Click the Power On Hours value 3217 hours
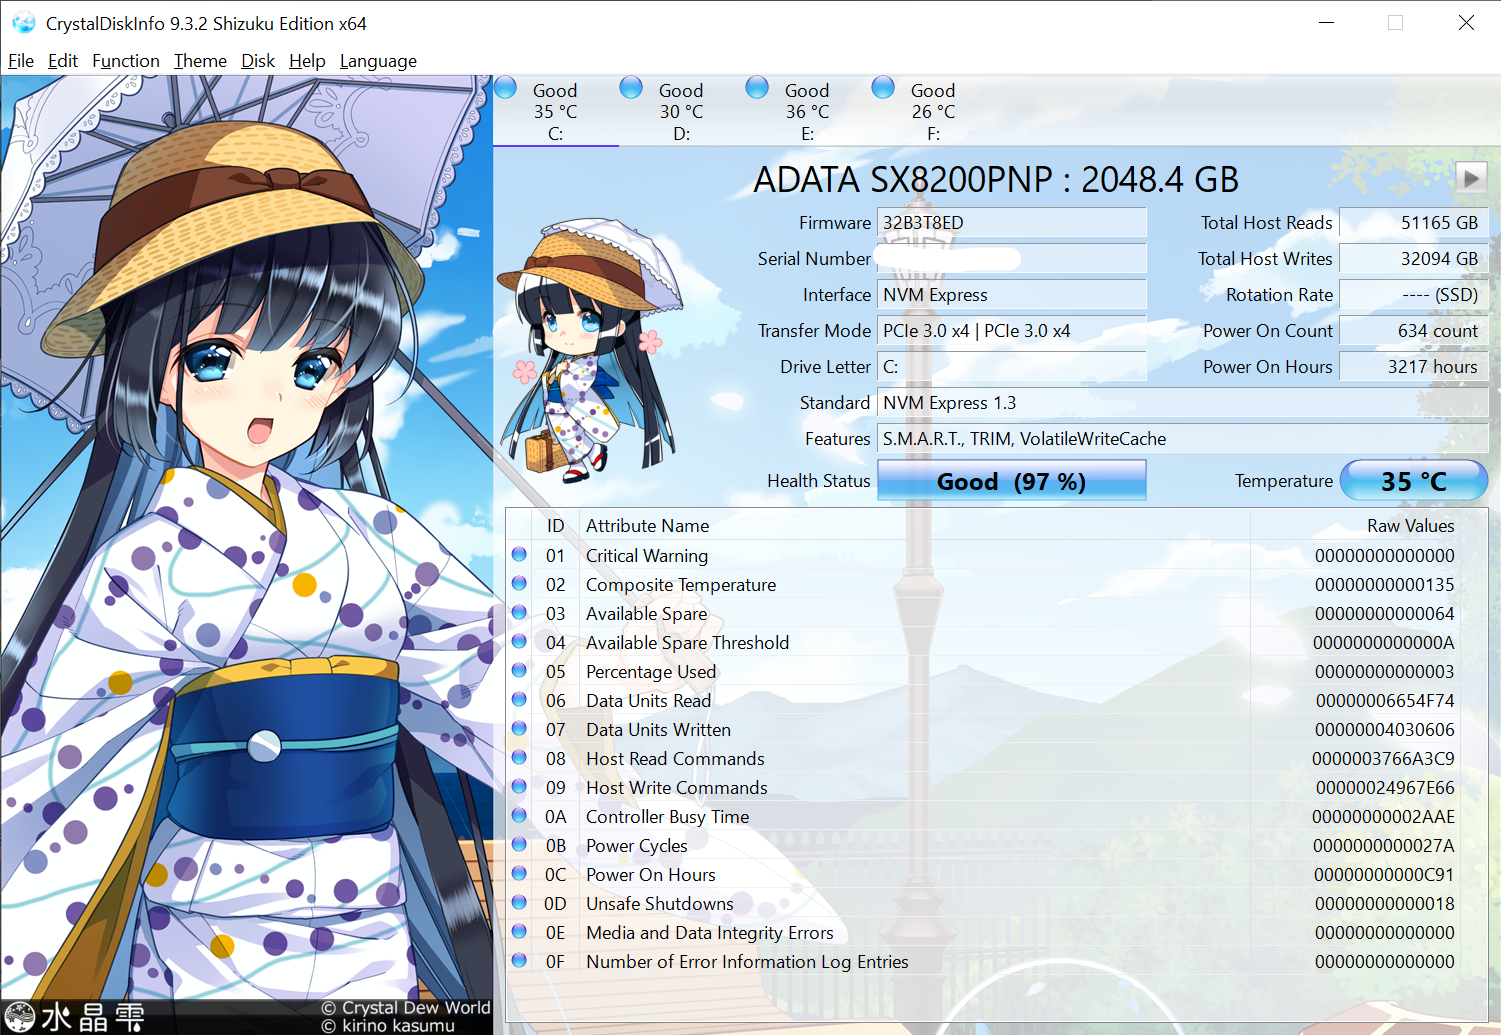This screenshot has height=1035, width=1501. [1414, 367]
